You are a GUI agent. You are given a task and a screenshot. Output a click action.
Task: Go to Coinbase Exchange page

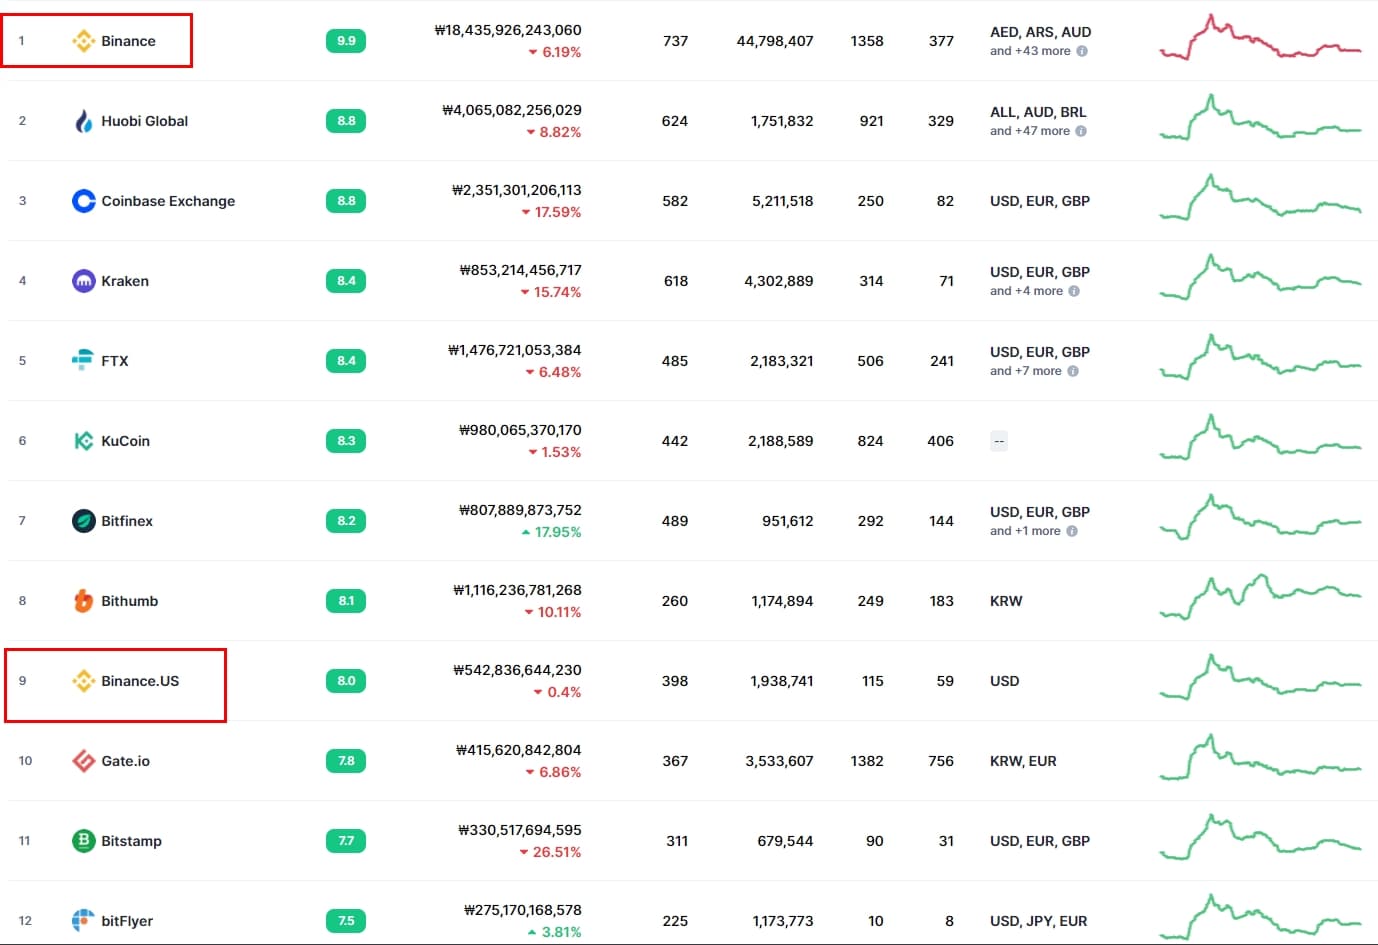[x=168, y=201]
